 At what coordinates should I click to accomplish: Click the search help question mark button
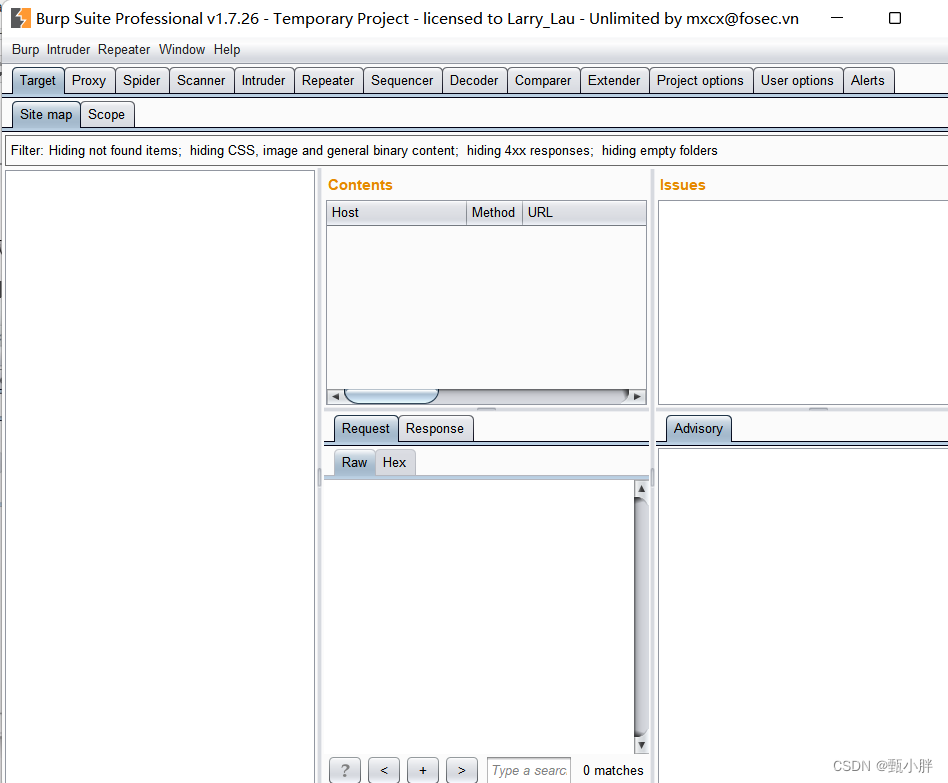point(345,770)
